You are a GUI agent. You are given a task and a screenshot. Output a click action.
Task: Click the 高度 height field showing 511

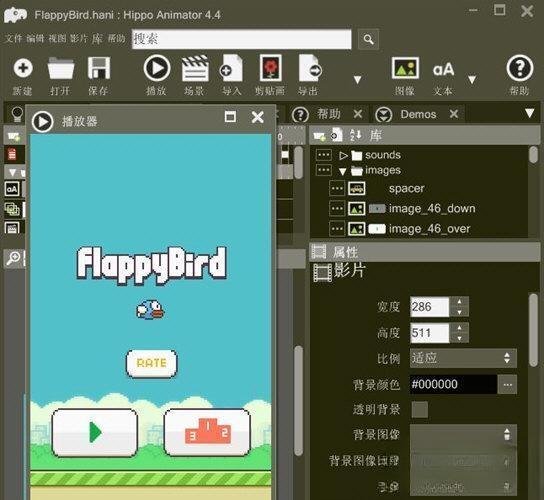430,333
